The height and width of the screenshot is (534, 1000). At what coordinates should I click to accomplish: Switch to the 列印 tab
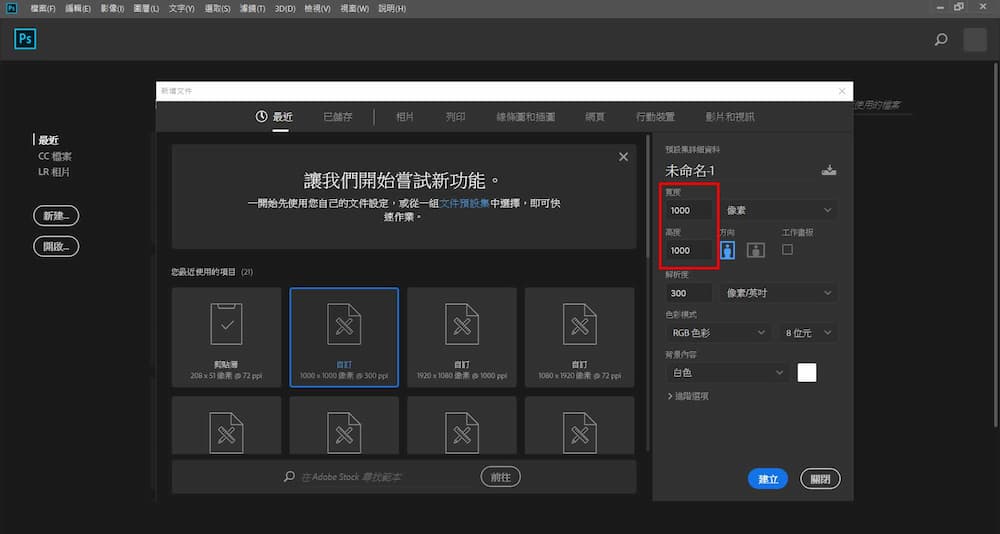click(455, 117)
